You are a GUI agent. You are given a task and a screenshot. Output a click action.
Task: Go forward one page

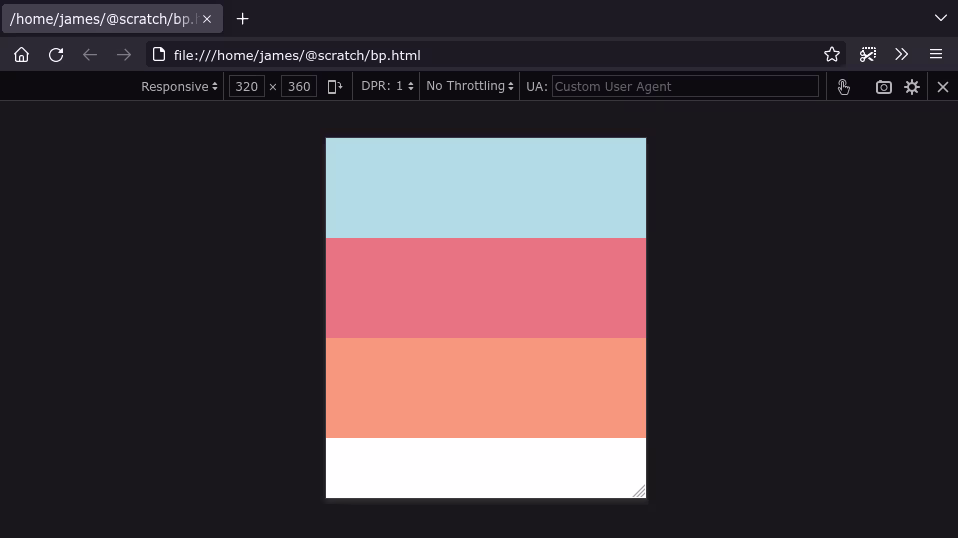click(124, 55)
